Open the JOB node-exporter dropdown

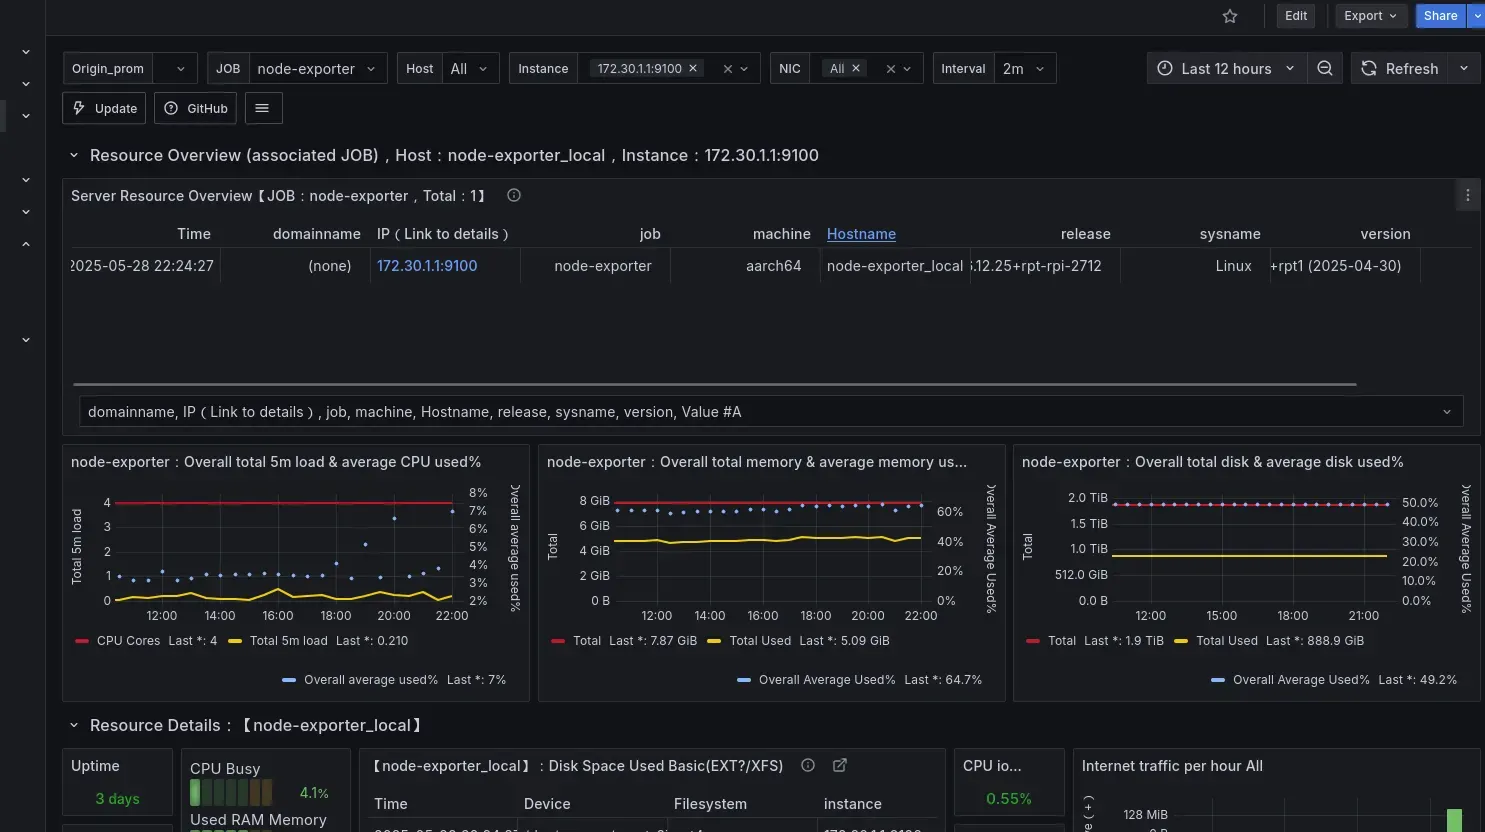pyautogui.click(x=317, y=68)
